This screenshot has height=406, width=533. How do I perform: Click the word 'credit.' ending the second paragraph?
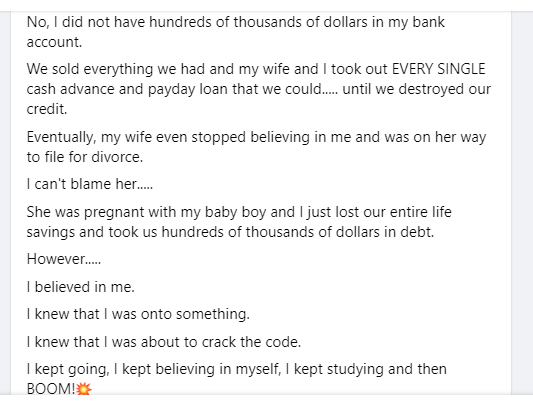[47, 109]
